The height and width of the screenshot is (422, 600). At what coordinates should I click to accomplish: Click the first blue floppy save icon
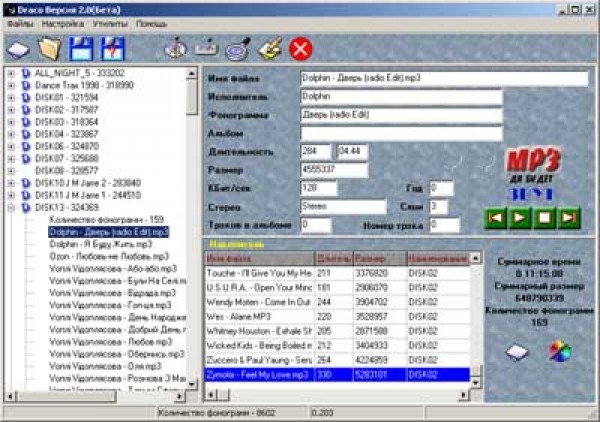coord(81,47)
